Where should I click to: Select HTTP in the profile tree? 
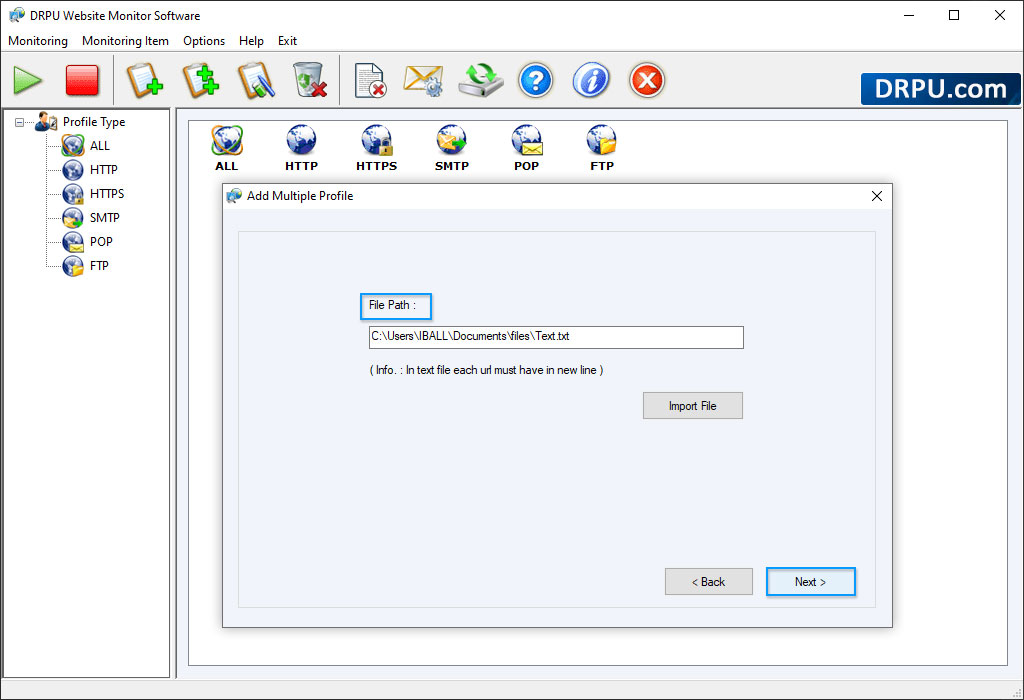point(103,170)
